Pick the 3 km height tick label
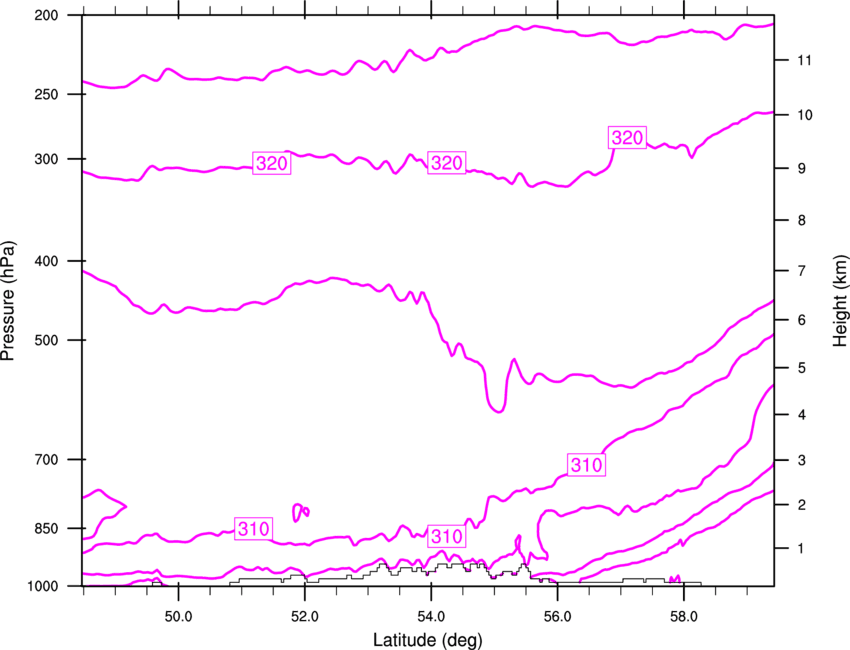 pyautogui.click(x=802, y=460)
